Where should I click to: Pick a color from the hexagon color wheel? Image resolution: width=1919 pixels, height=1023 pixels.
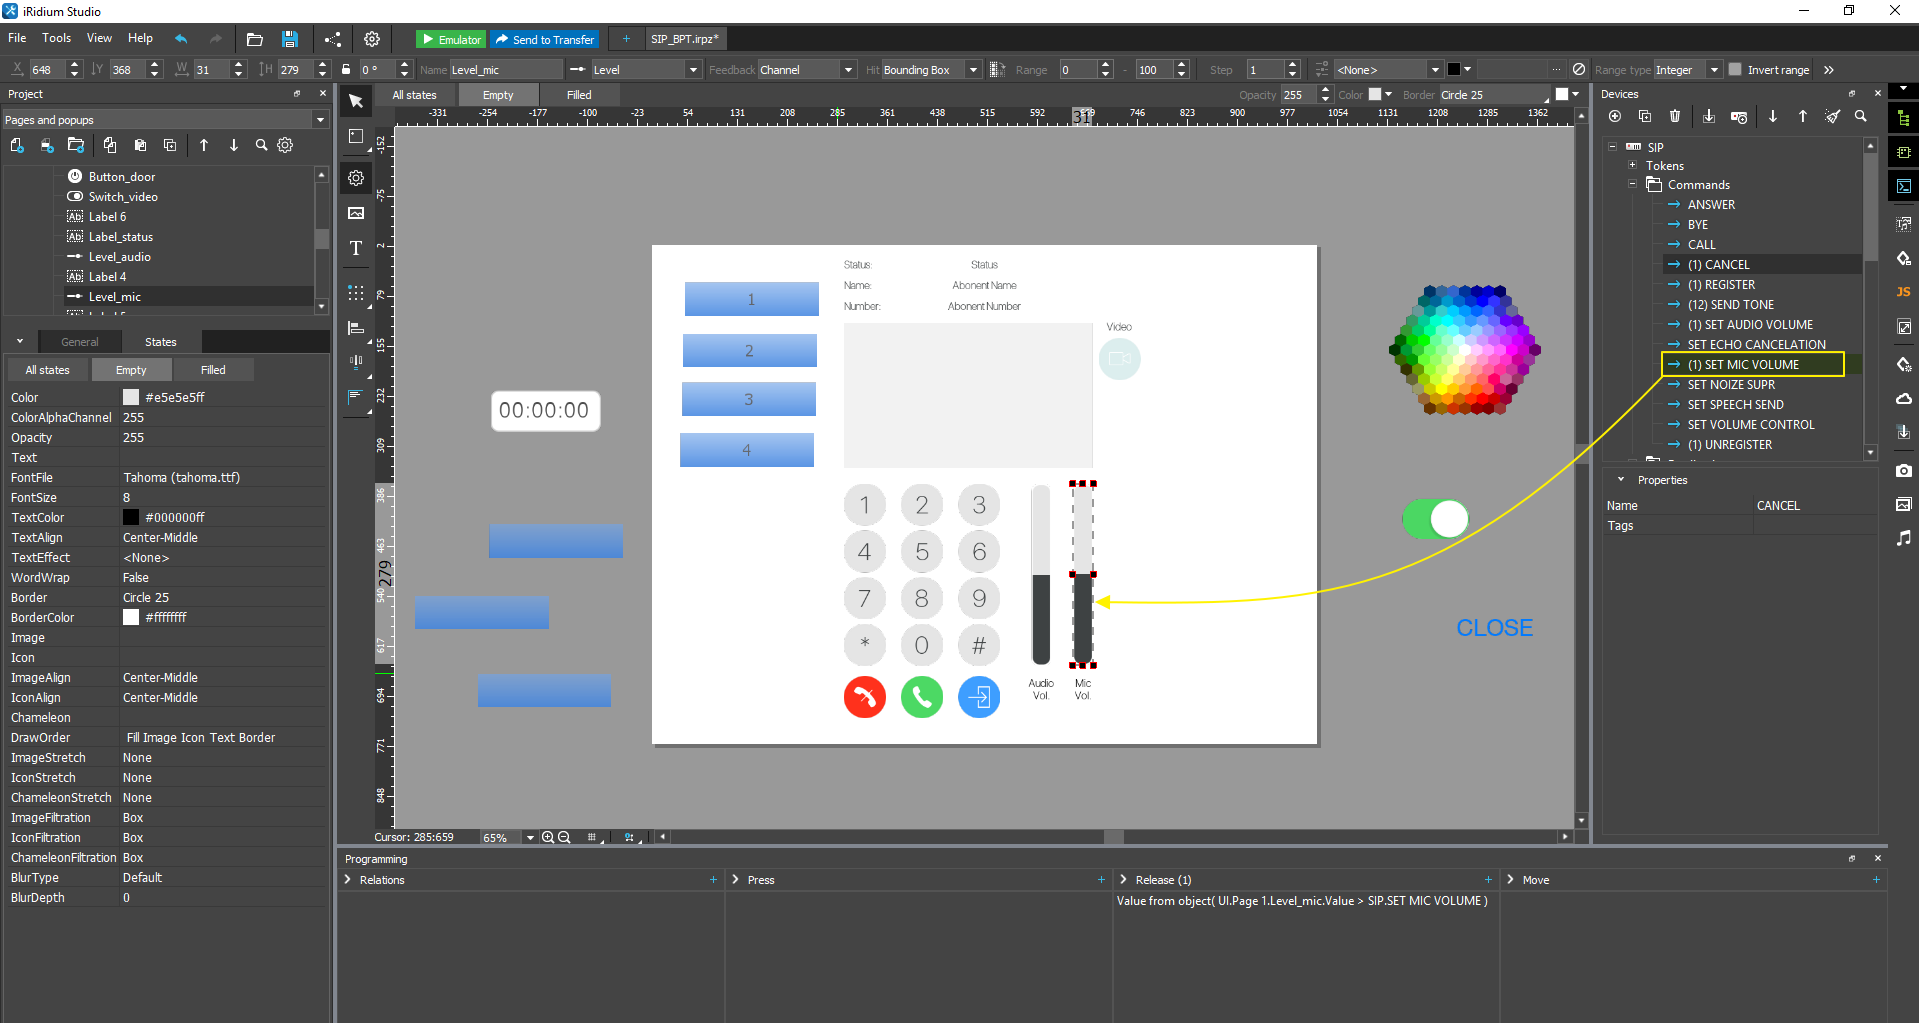(1463, 352)
